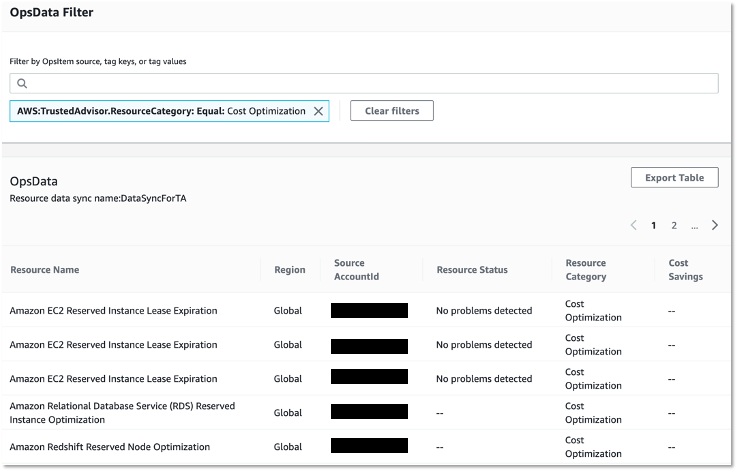Click Global region in Redshift row
This screenshot has width=738, height=472.
tap(288, 447)
